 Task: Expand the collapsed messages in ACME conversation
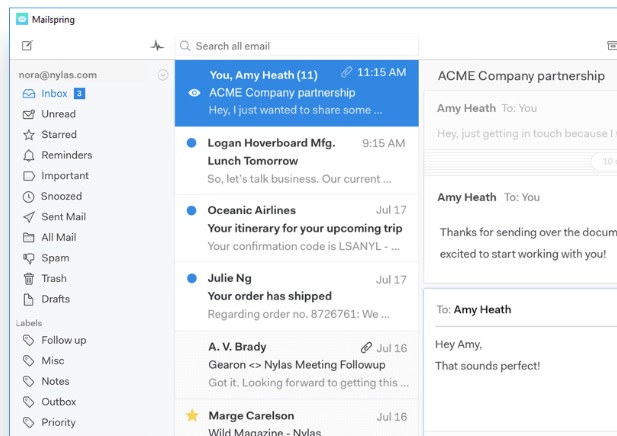[603, 161]
